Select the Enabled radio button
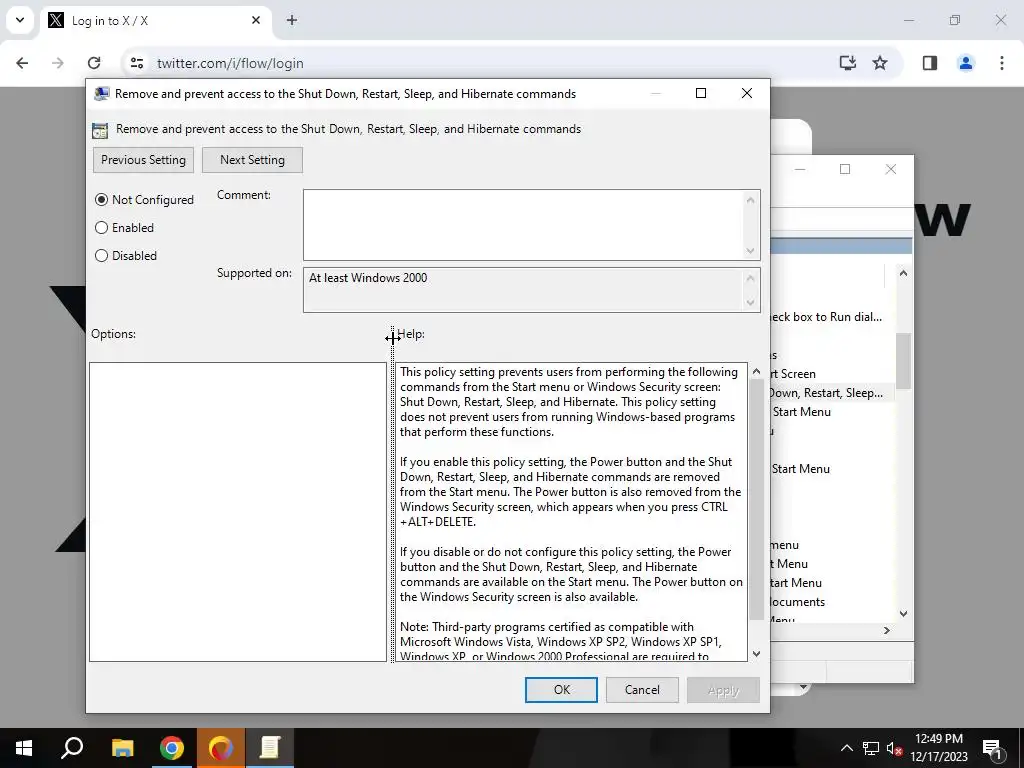1024x768 pixels. (x=124, y=228)
